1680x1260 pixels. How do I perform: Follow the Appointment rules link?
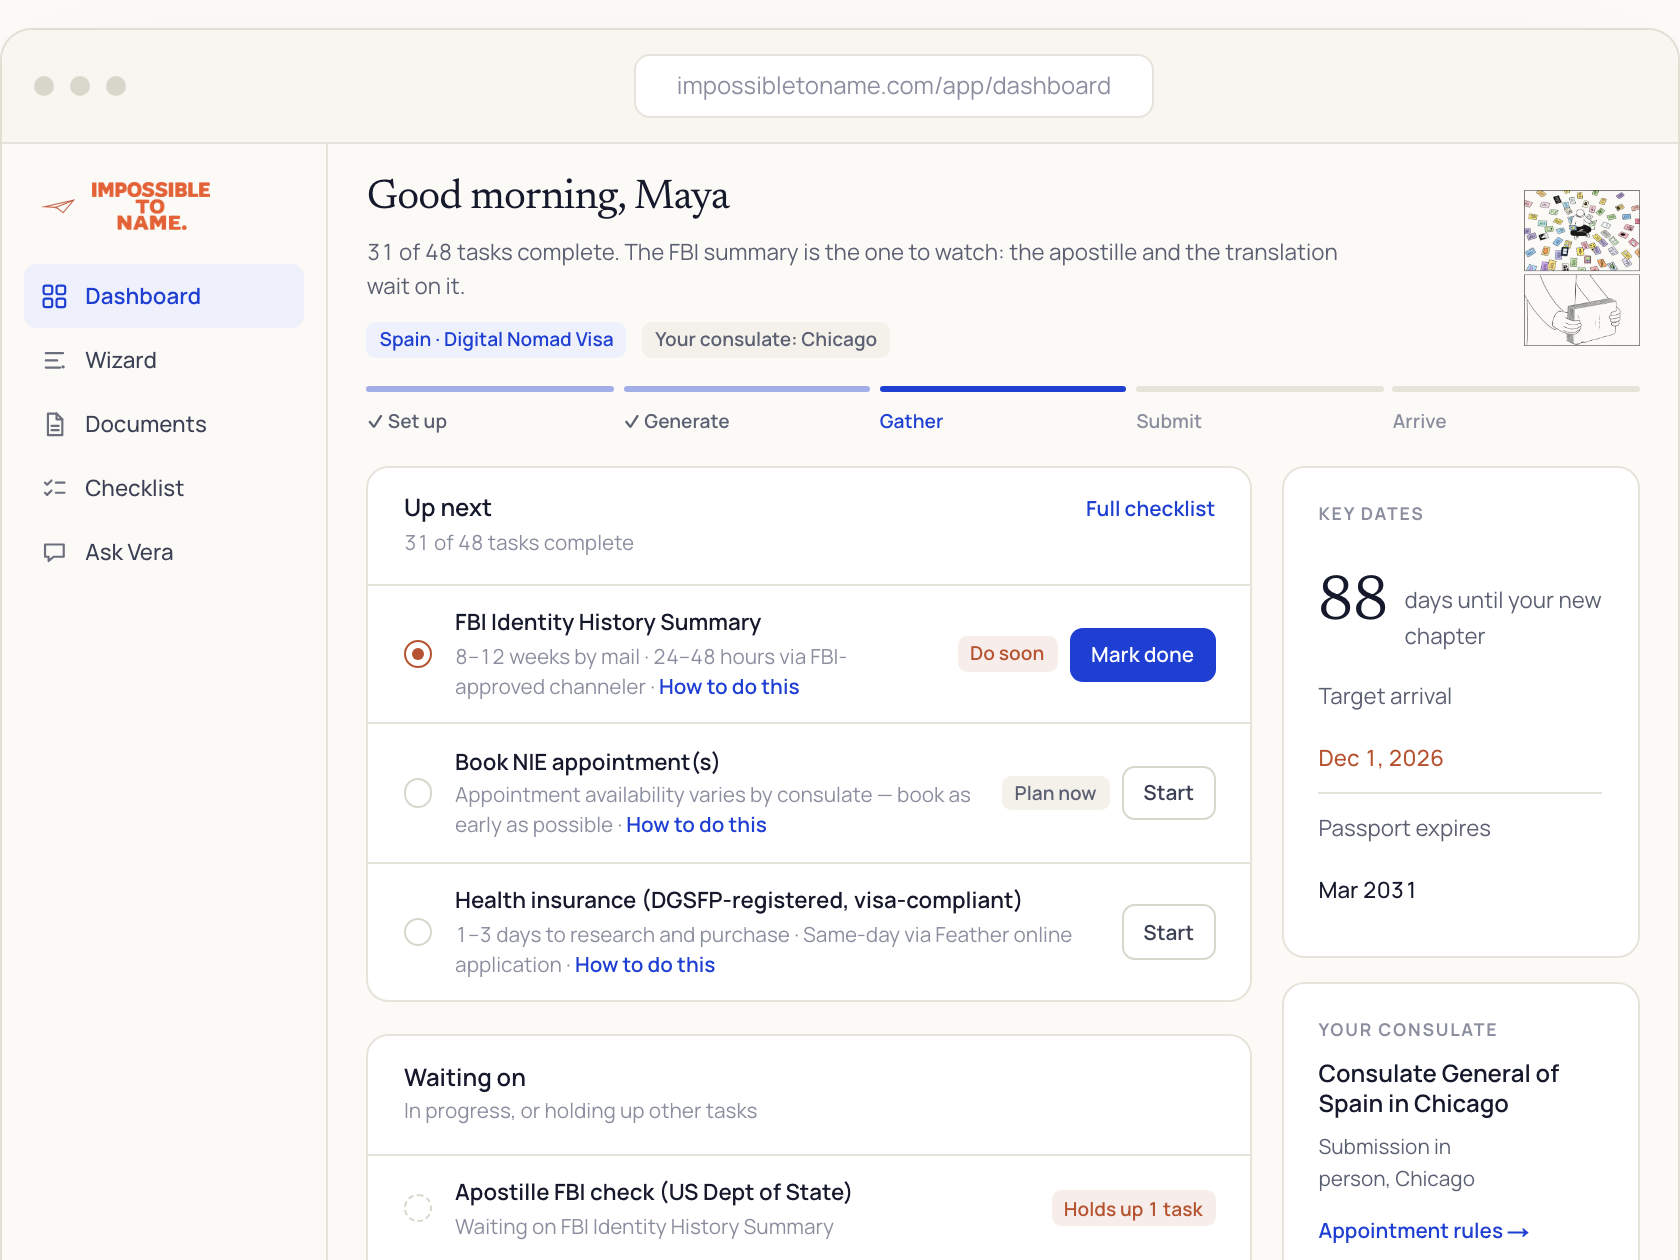tap(1423, 1231)
